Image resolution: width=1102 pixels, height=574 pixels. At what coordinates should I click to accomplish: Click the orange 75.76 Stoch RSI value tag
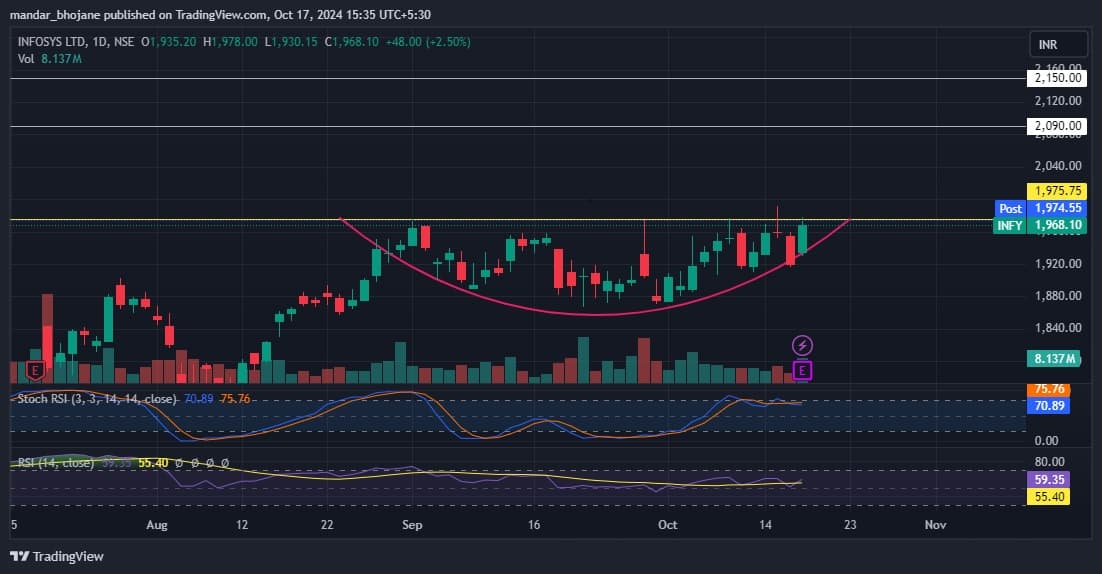[1050, 389]
